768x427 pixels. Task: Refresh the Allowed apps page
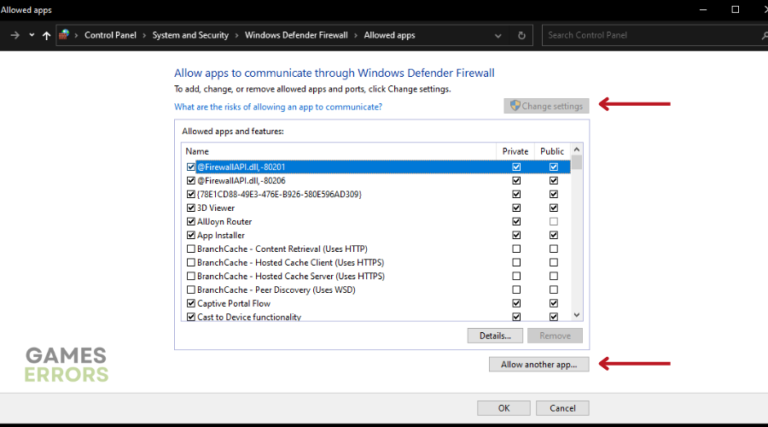click(x=521, y=35)
